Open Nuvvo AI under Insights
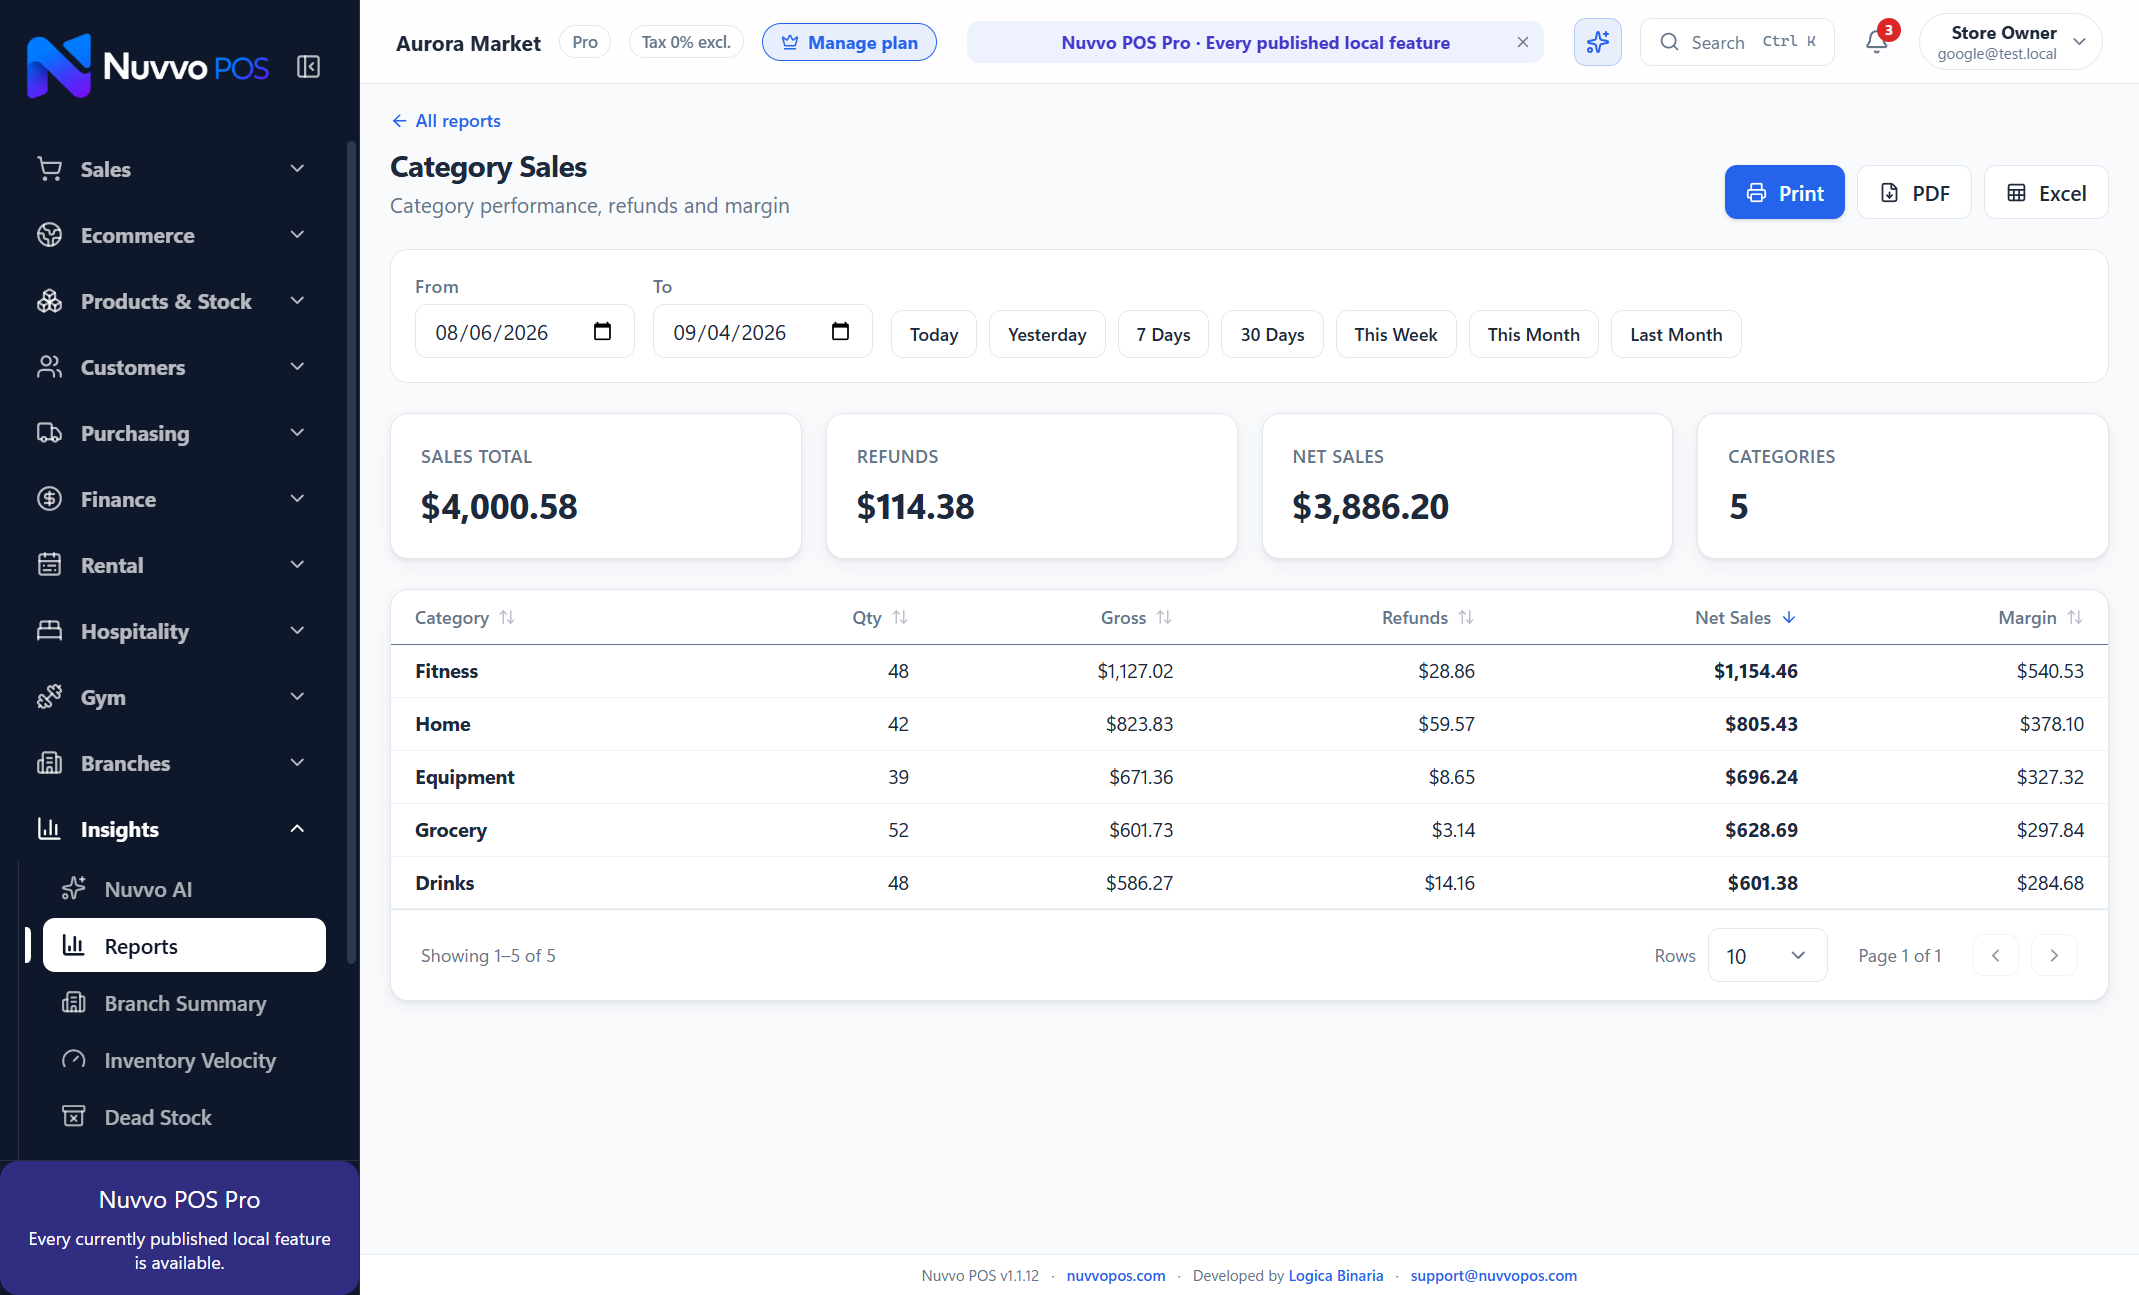Screen dimensions: 2139x1295 (184, 889)
